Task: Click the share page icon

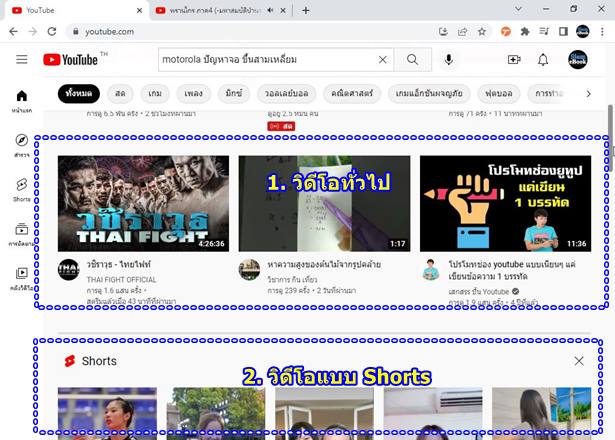Action: click(463, 31)
